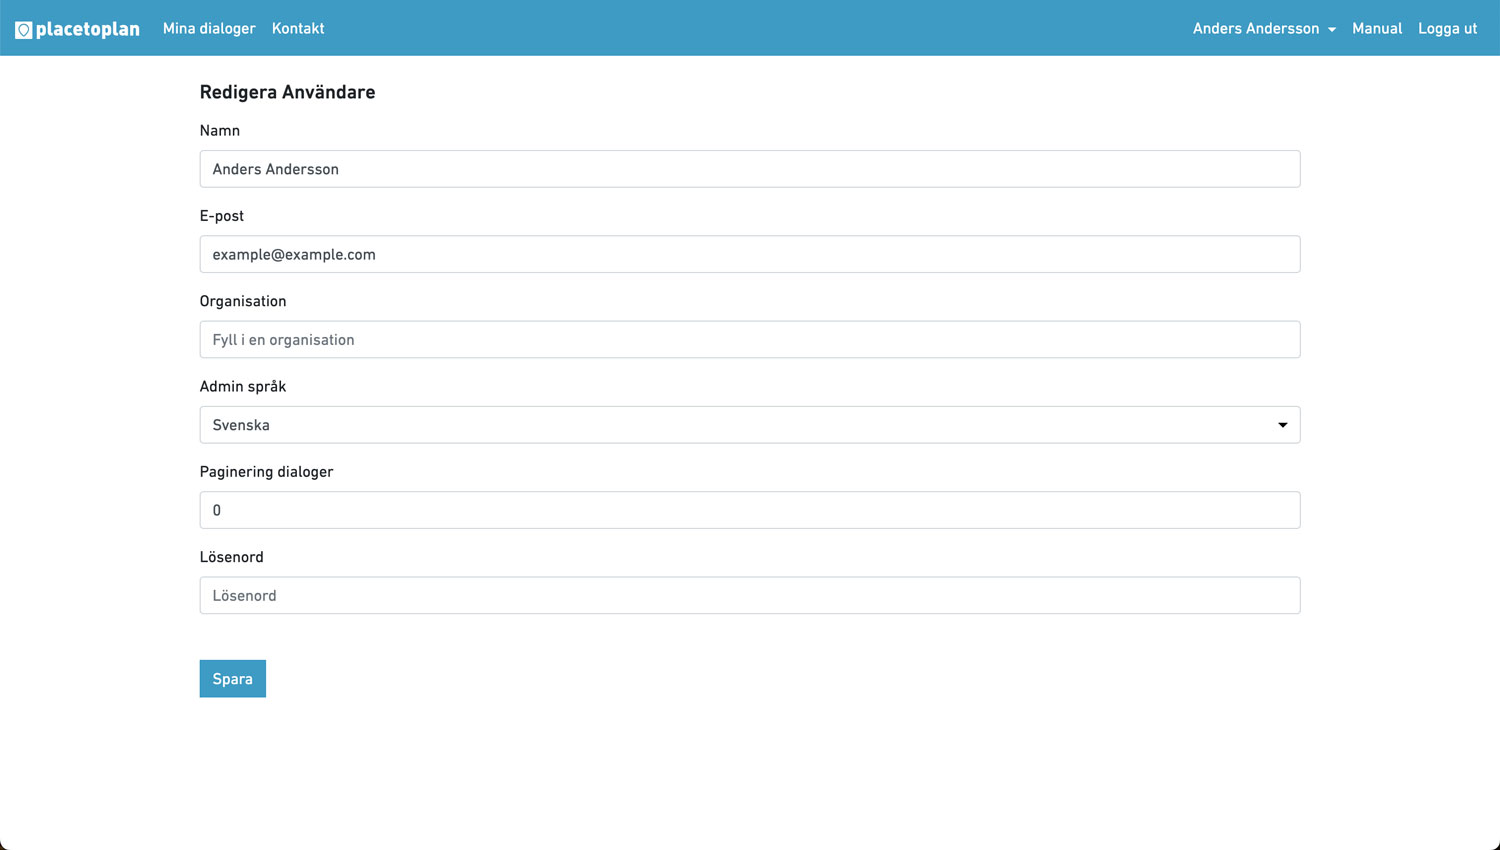This screenshot has height=850, width=1500.
Task: Log out using Logga ut
Action: (1447, 28)
